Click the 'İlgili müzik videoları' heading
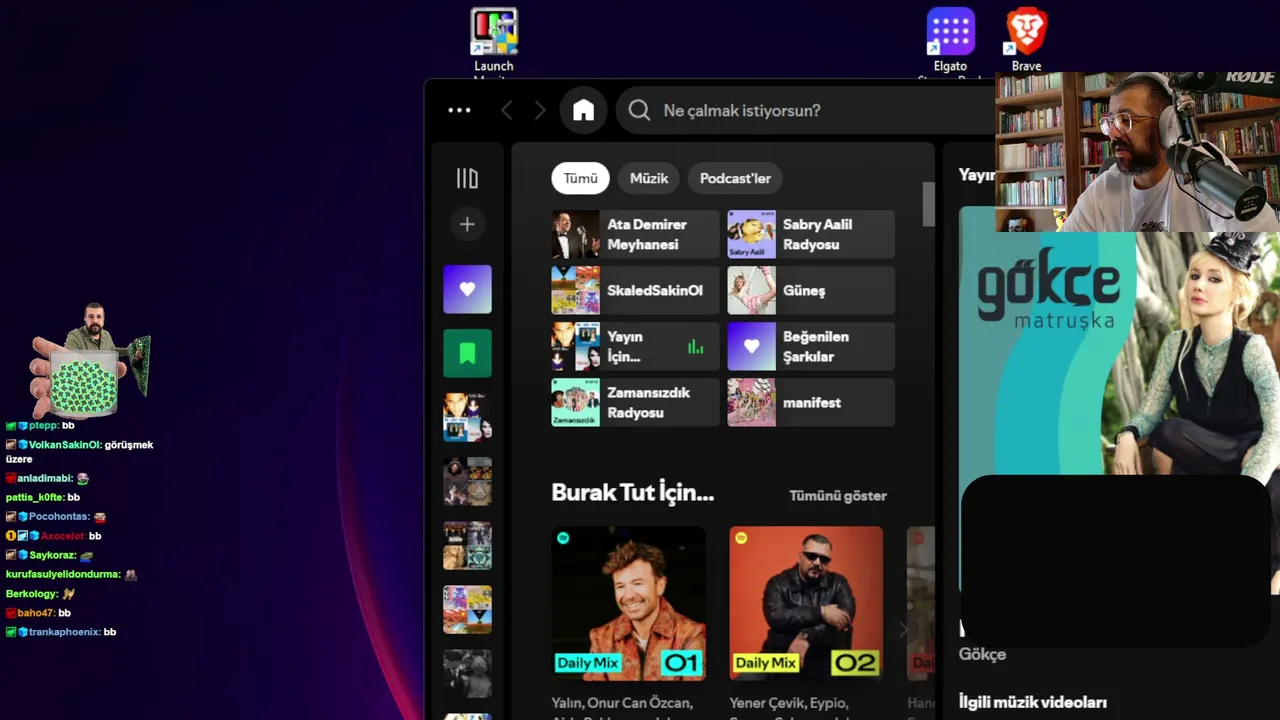Viewport: 1280px width, 720px height. pyautogui.click(x=1032, y=702)
